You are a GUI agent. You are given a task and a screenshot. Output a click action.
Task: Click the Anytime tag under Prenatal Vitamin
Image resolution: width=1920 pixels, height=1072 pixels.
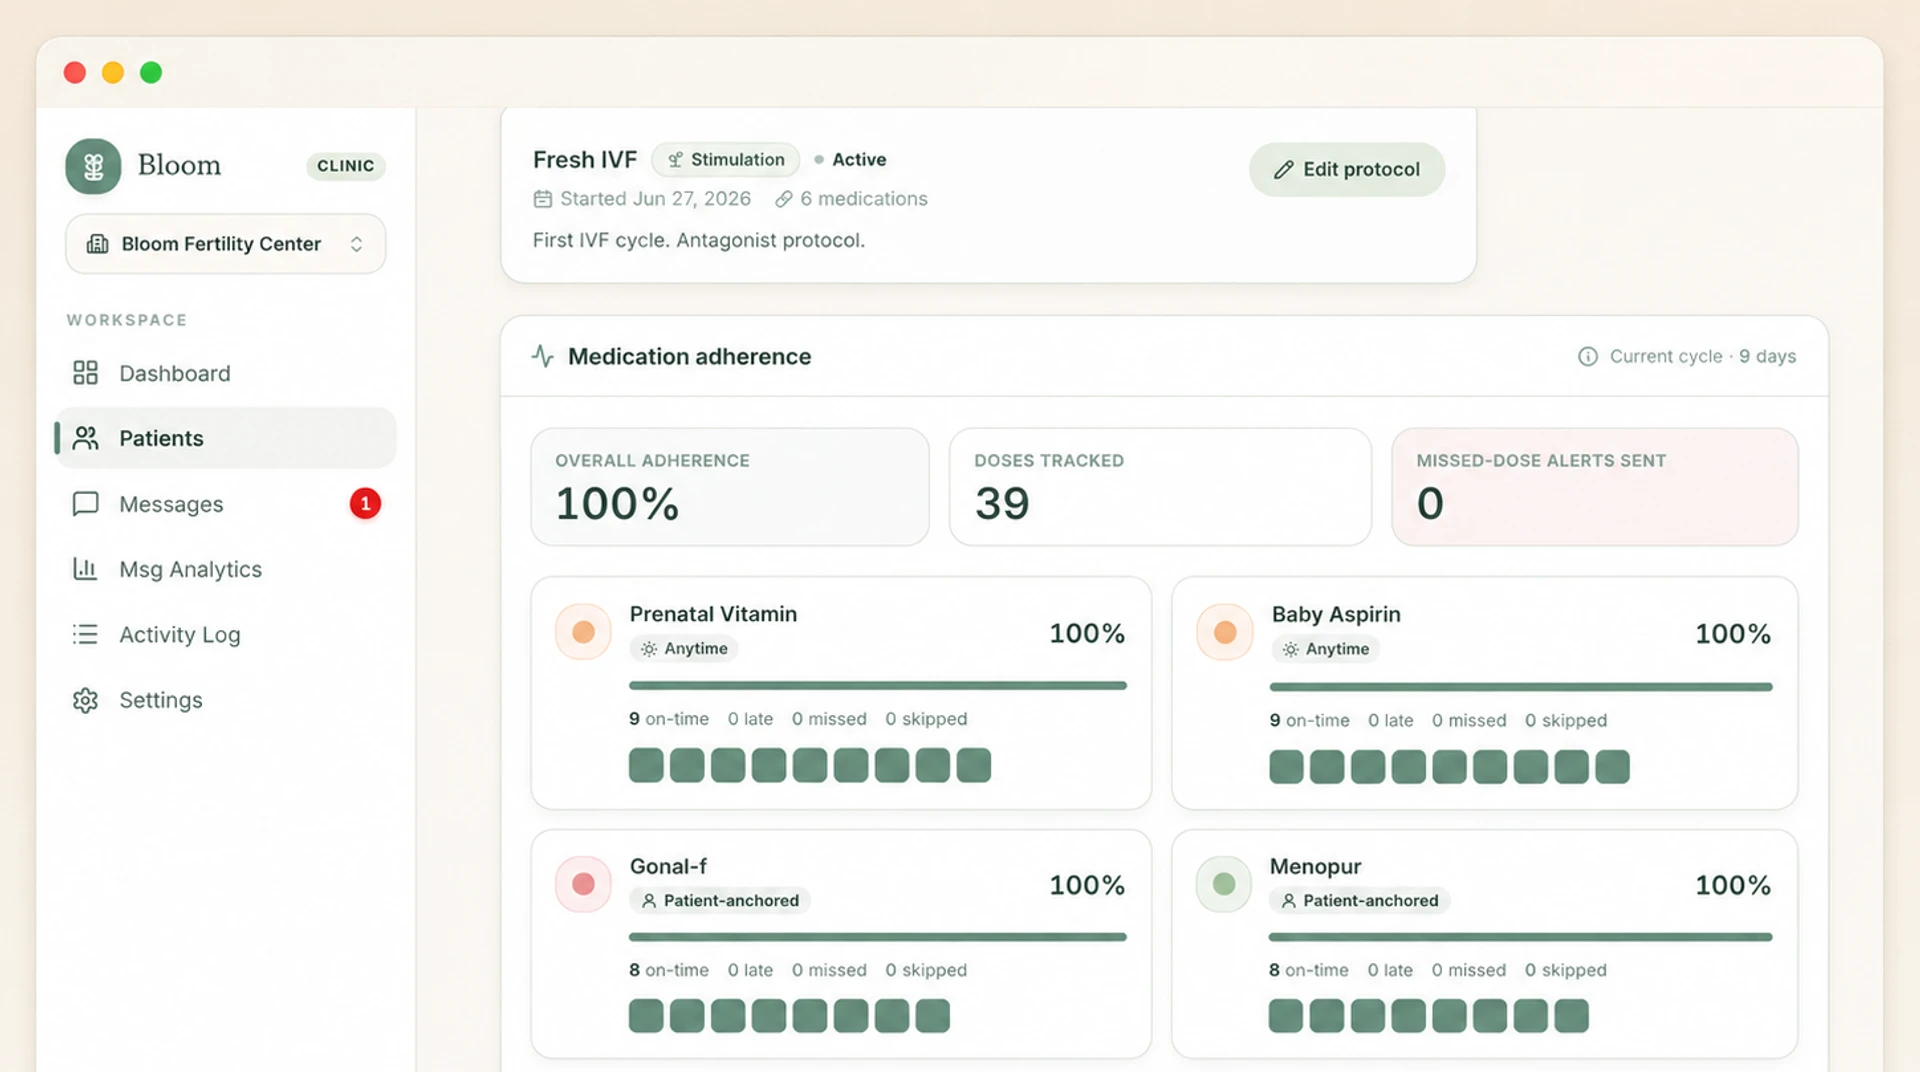click(684, 649)
